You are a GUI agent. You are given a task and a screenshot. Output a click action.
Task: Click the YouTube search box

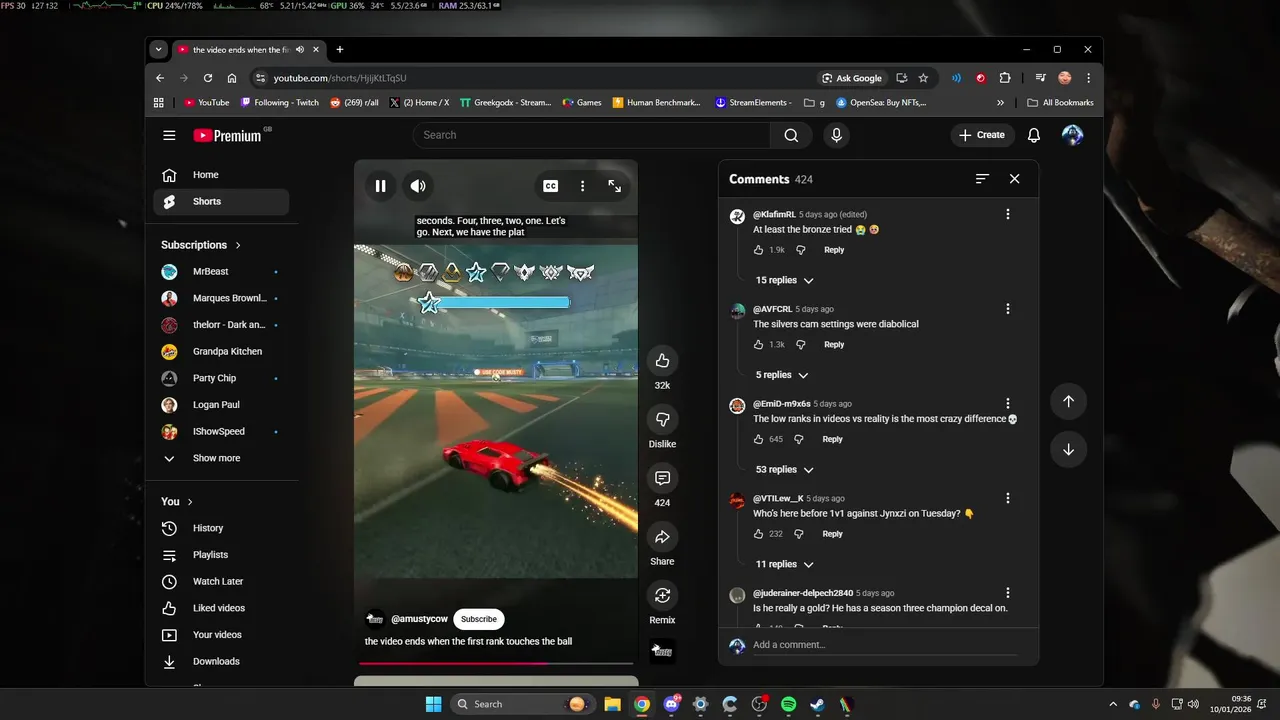tap(591, 135)
